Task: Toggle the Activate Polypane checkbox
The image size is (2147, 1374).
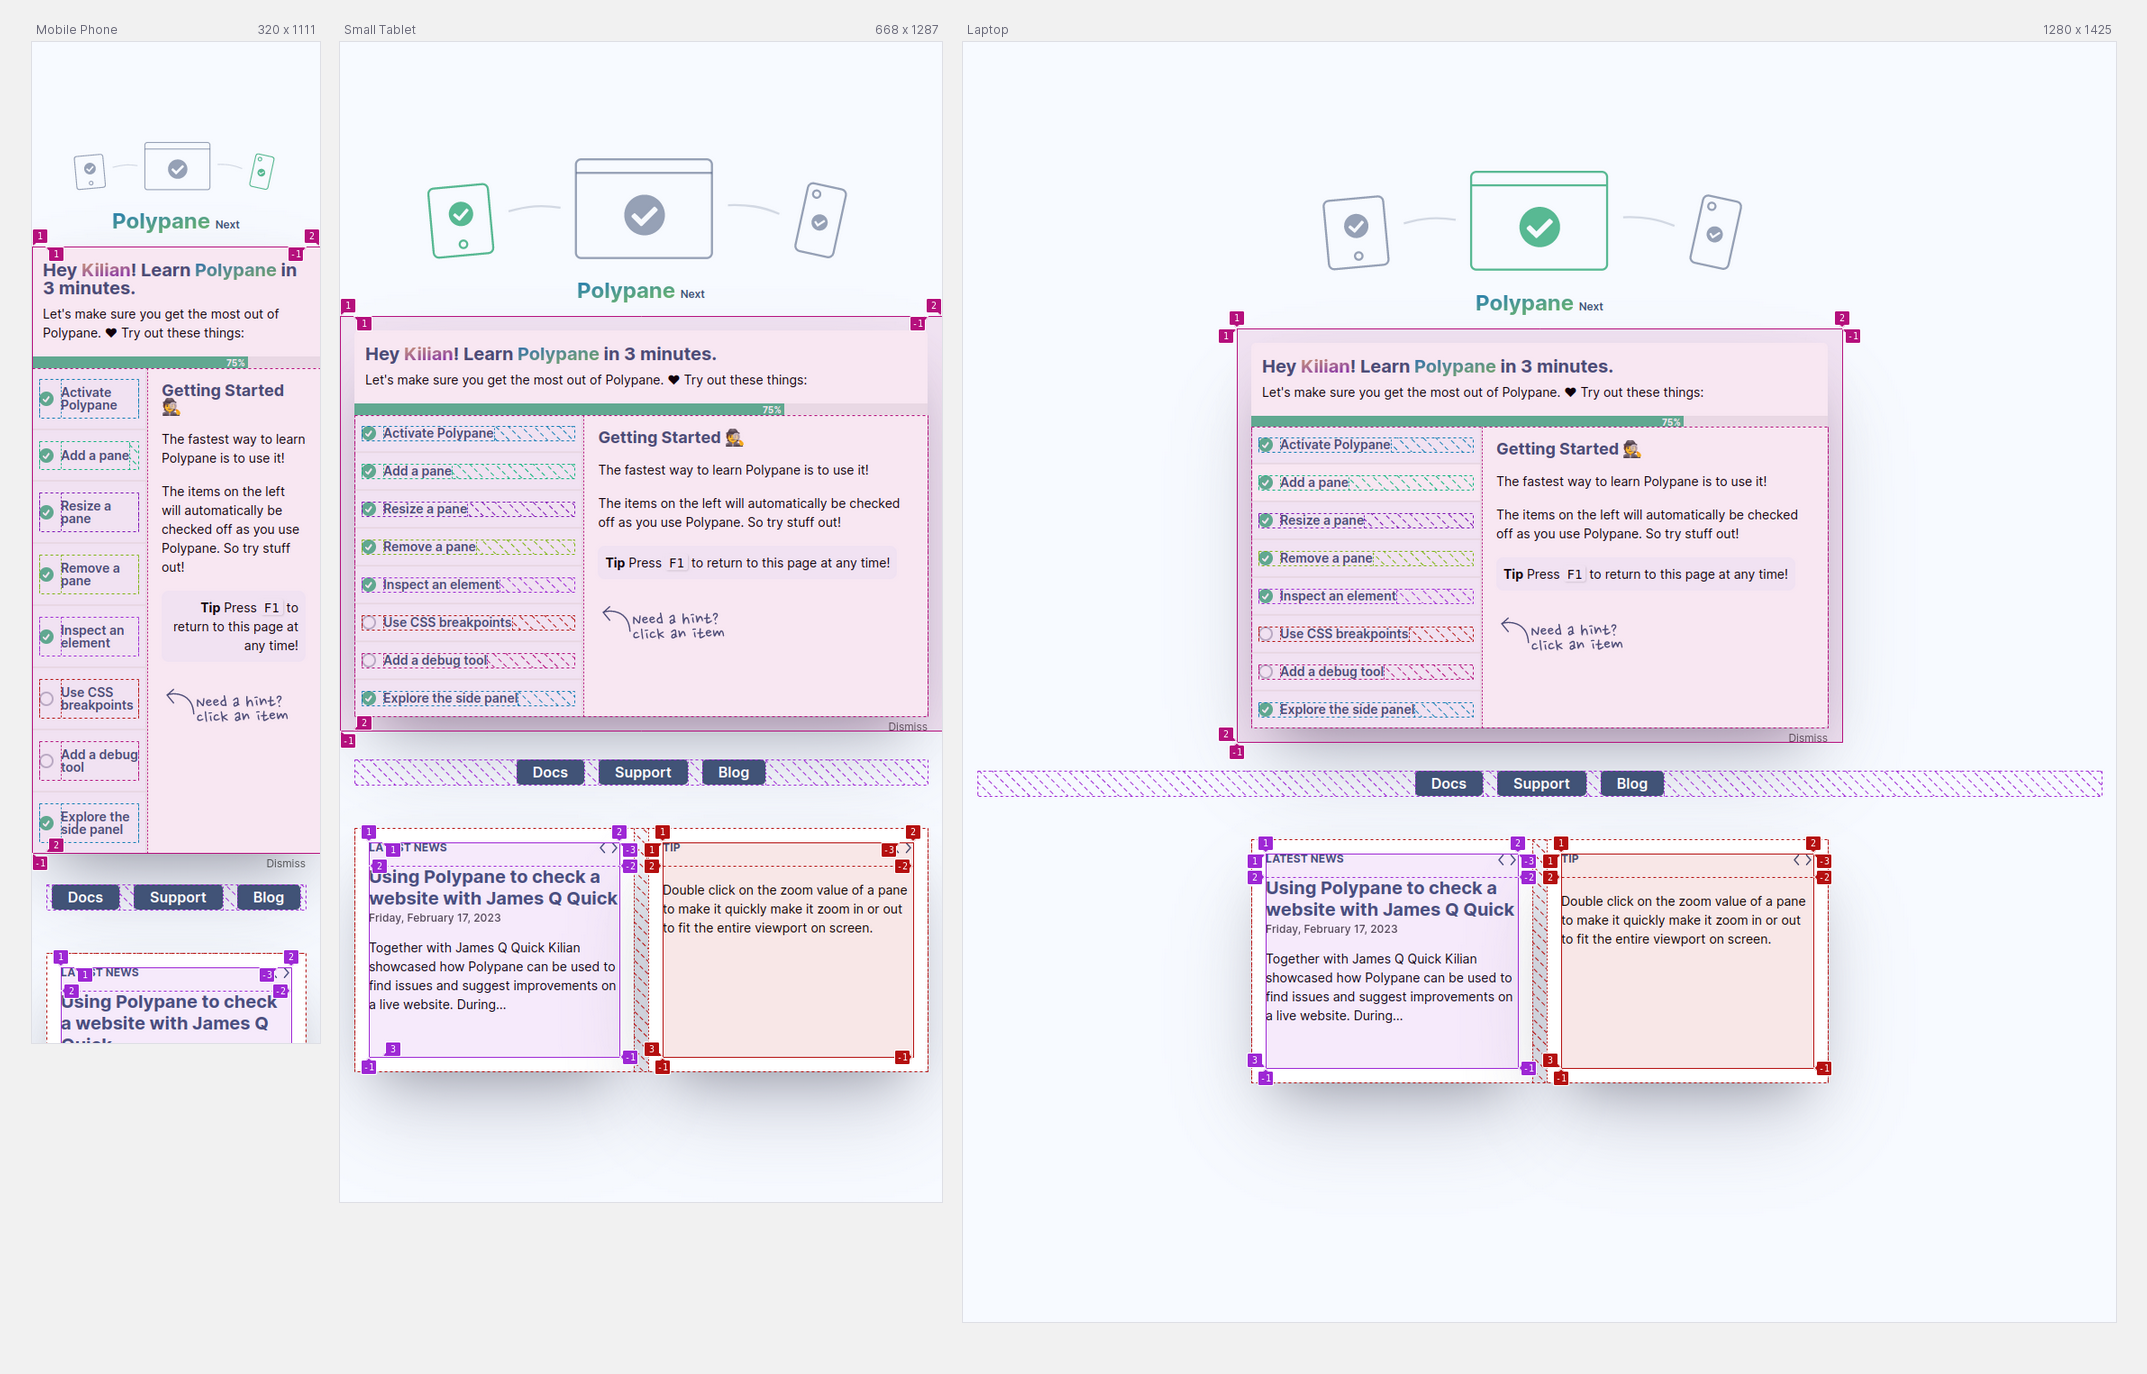Action: coord(49,396)
